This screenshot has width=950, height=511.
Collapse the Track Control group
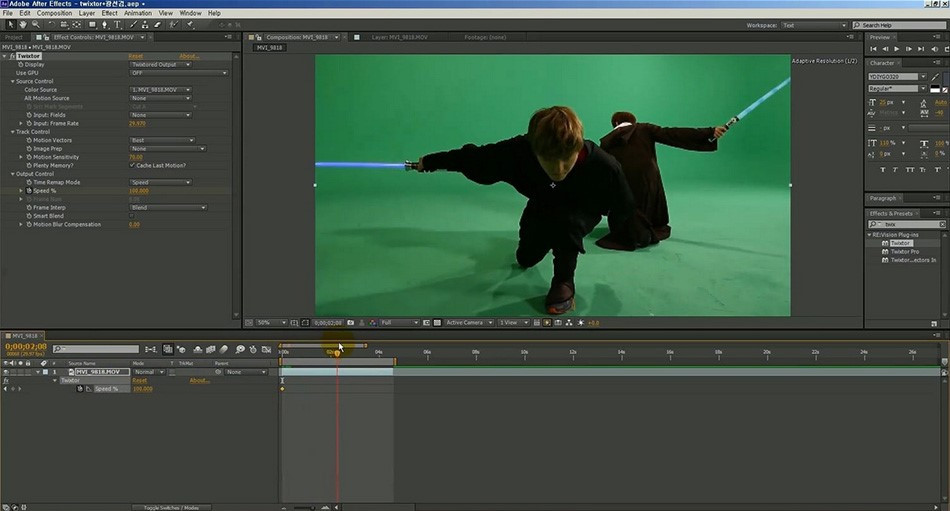pyautogui.click(x=13, y=132)
